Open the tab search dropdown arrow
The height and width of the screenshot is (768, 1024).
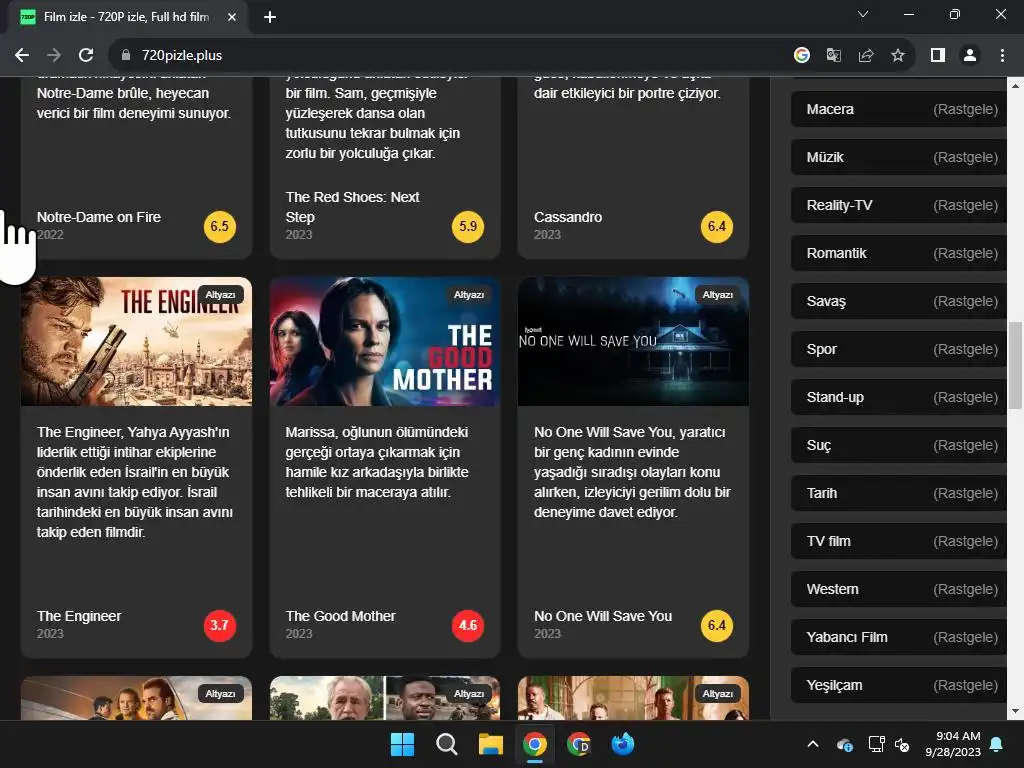pos(863,14)
